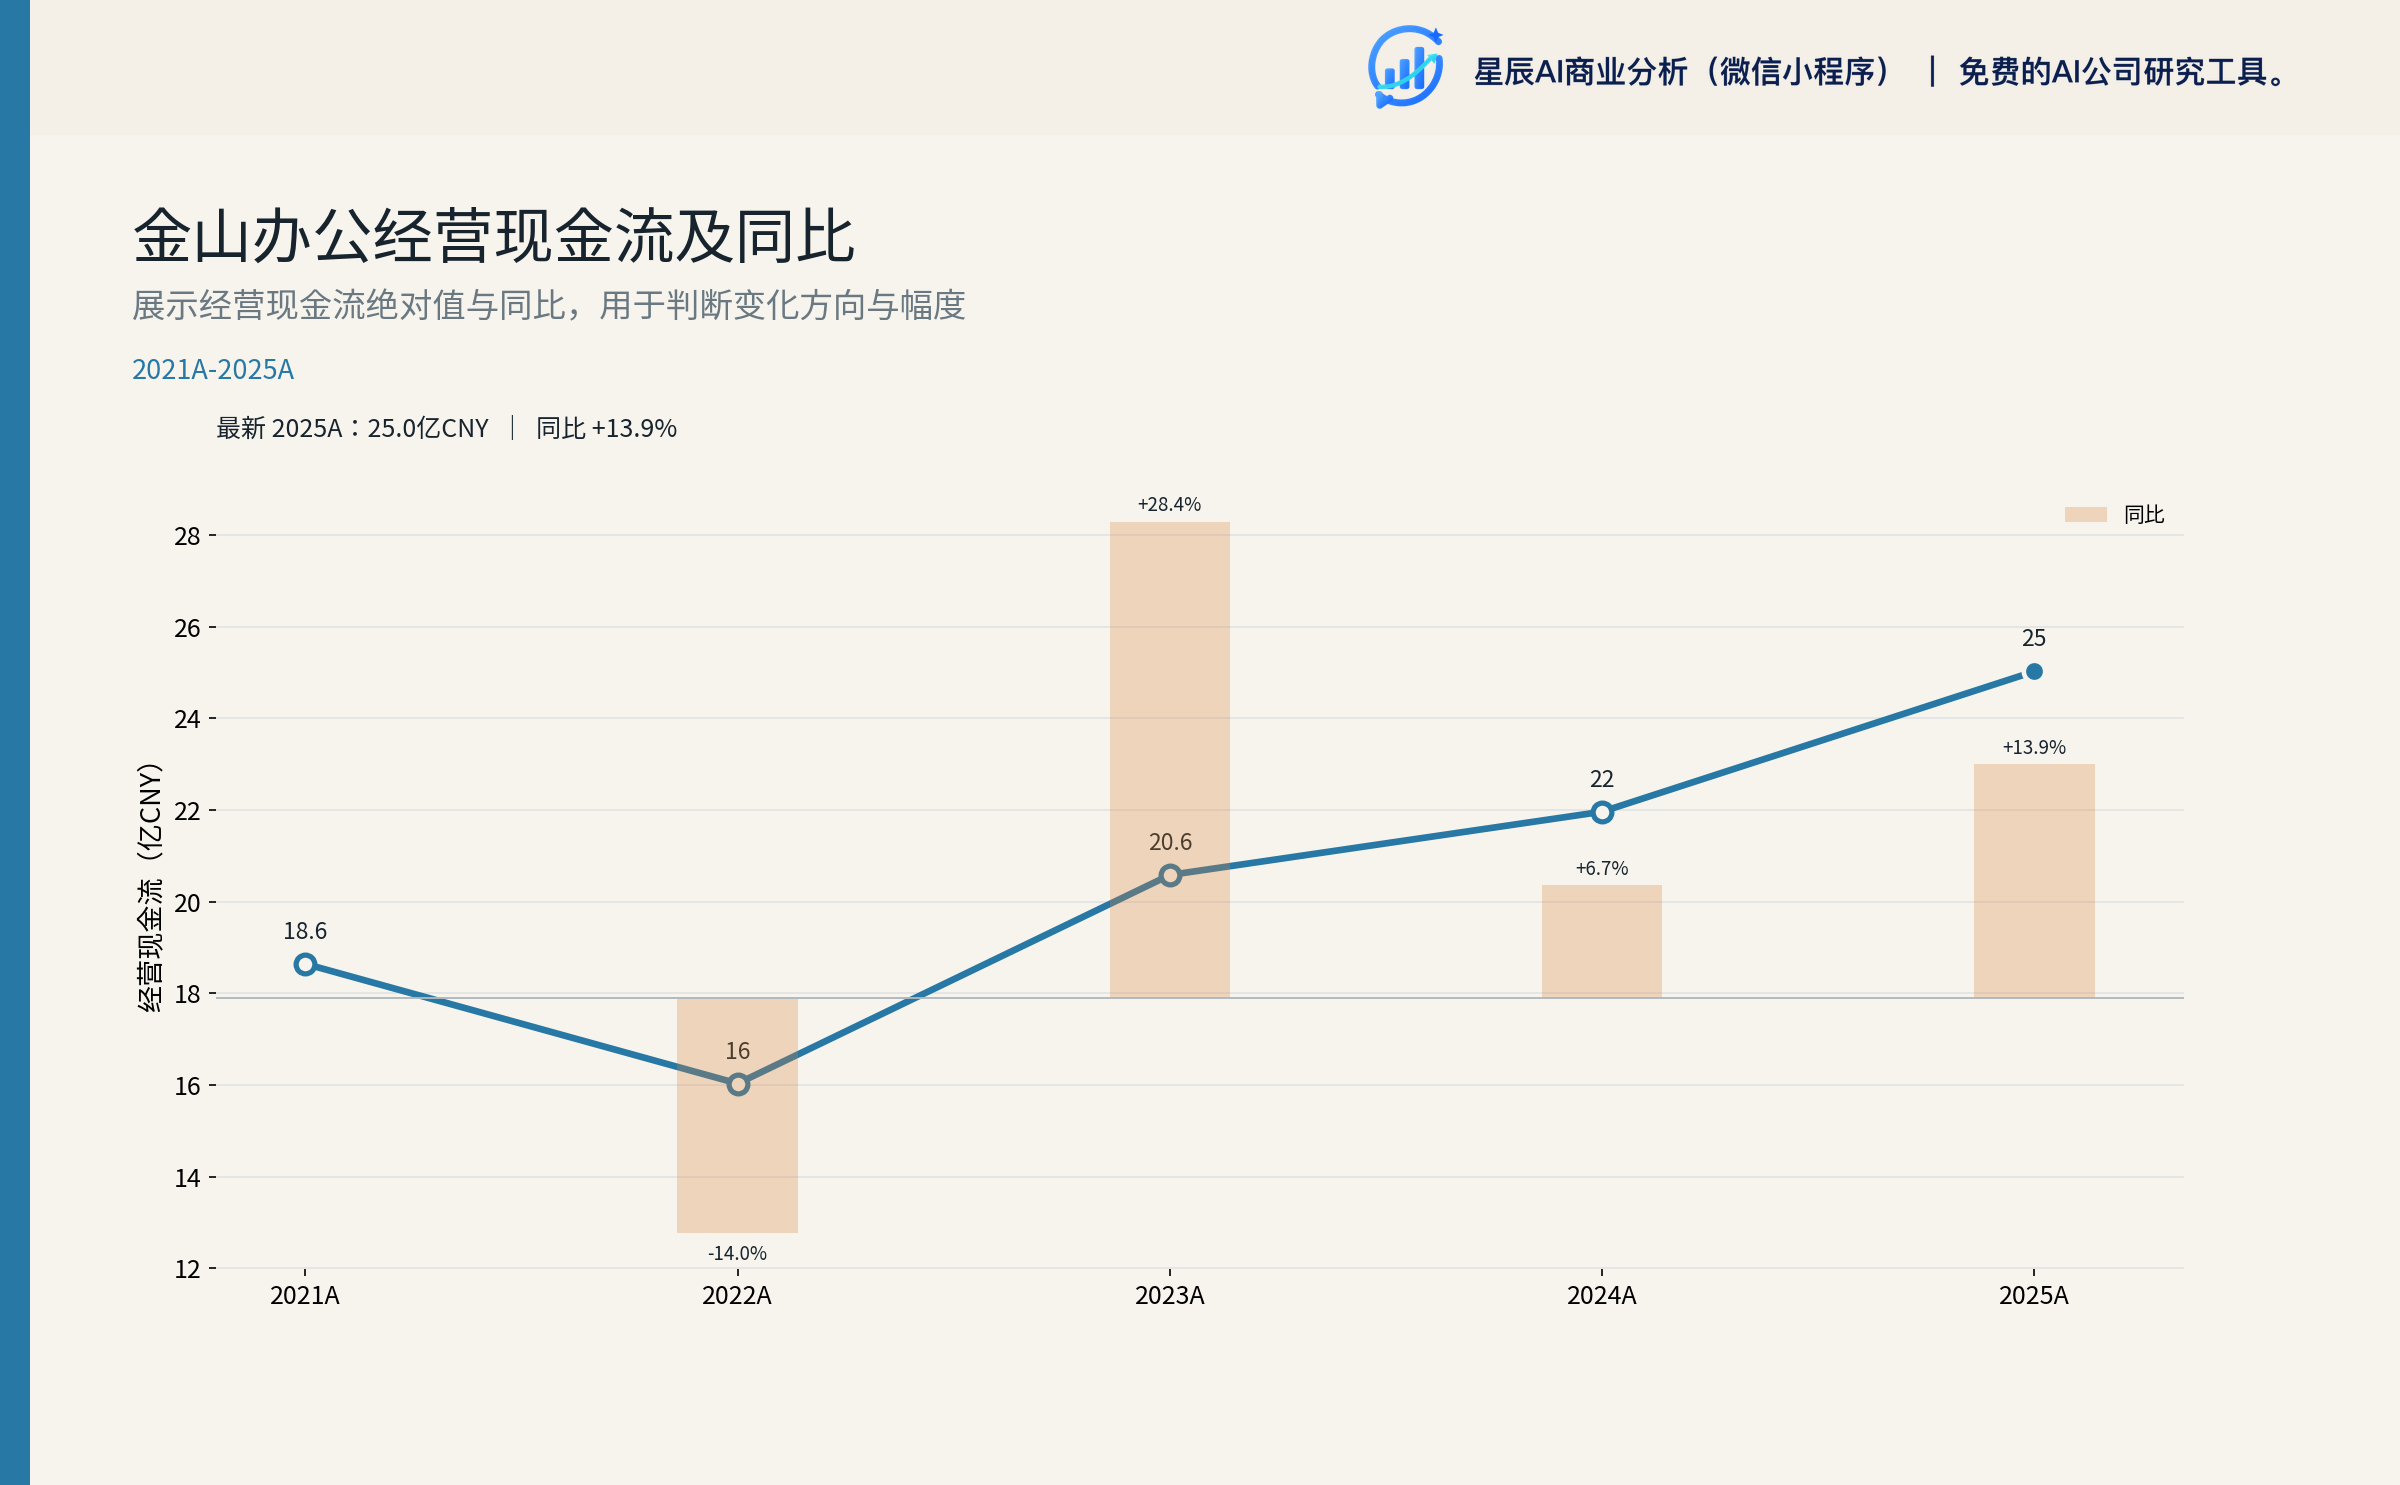This screenshot has width=2400, height=1485.
Task: Click the 2024A x-axis label
Action: pyautogui.click(x=1602, y=1296)
